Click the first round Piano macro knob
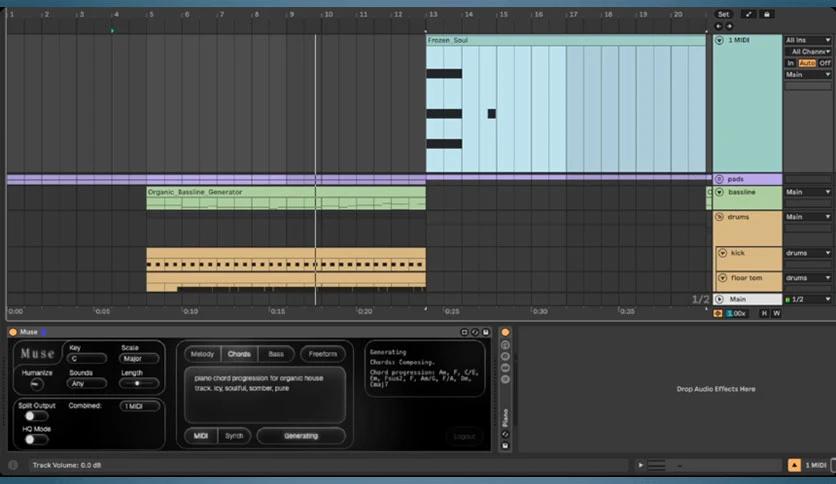Image resolution: width=836 pixels, height=484 pixels. 505,345
